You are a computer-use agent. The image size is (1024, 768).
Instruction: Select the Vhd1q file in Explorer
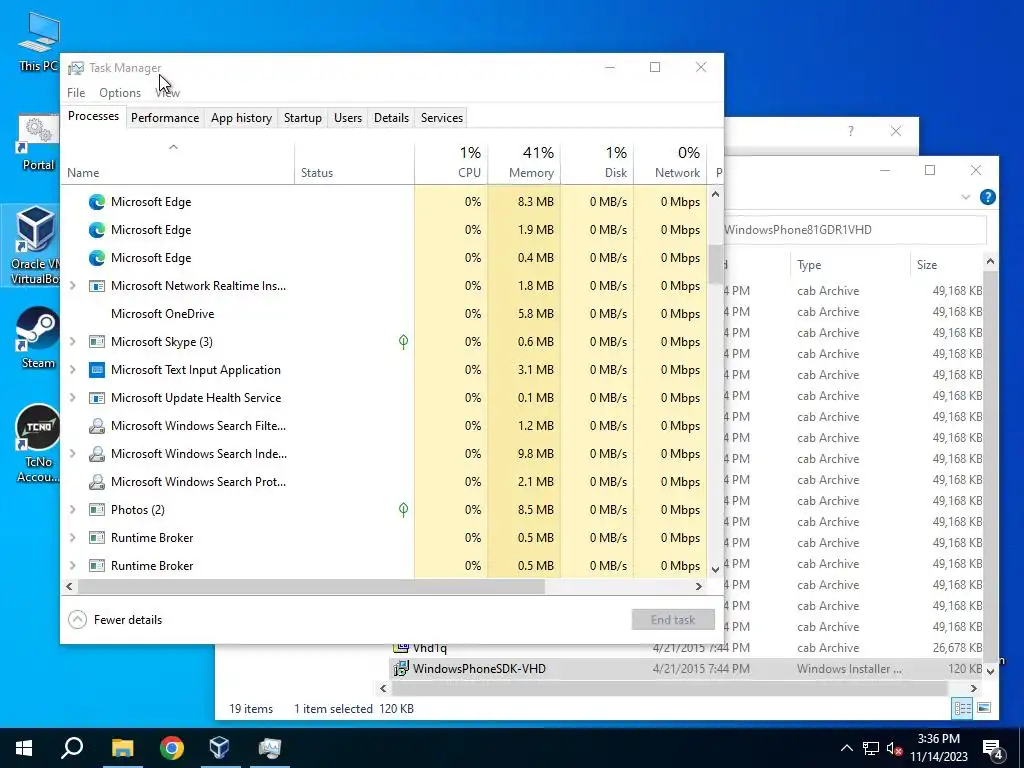click(x=686, y=648)
